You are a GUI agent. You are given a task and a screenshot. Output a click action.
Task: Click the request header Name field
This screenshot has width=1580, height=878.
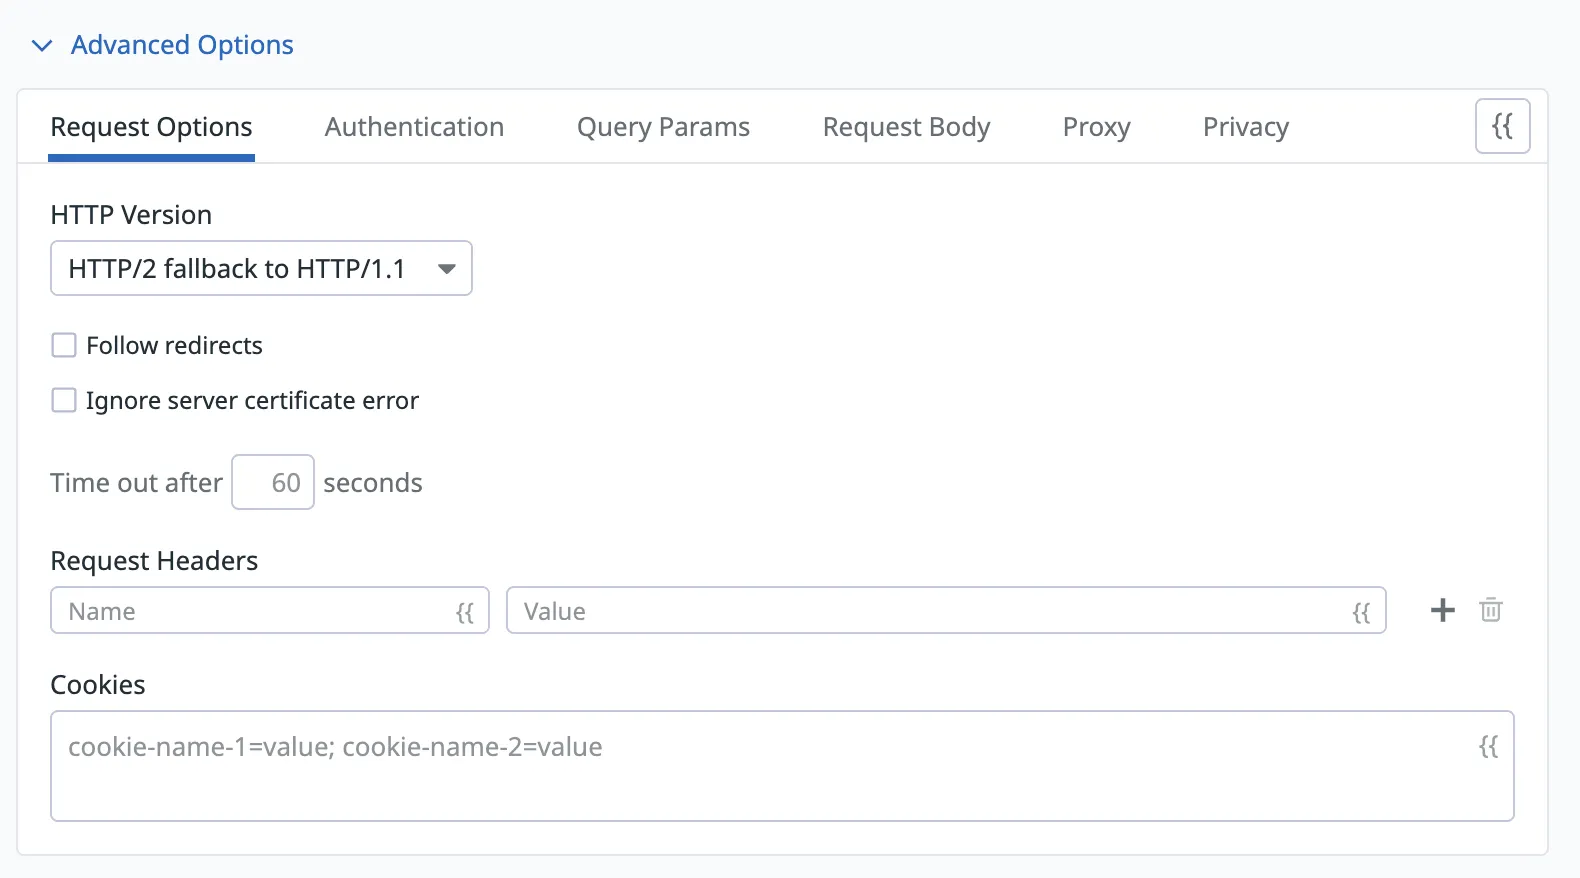click(250, 611)
